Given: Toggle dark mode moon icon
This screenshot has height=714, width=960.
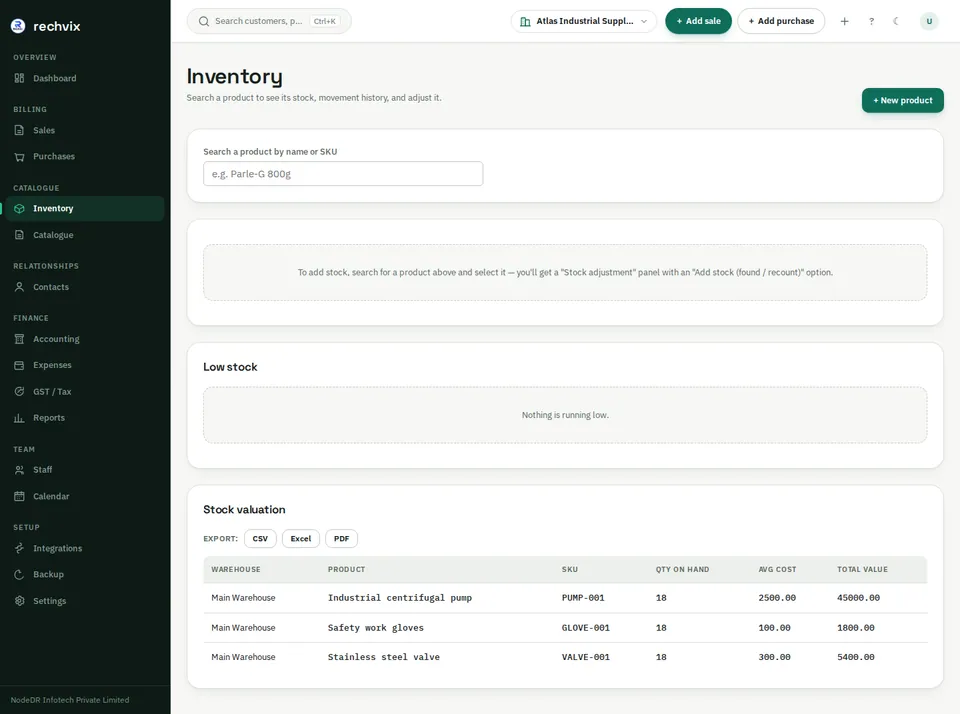Looking at the screenshot, I should [896, 21].
